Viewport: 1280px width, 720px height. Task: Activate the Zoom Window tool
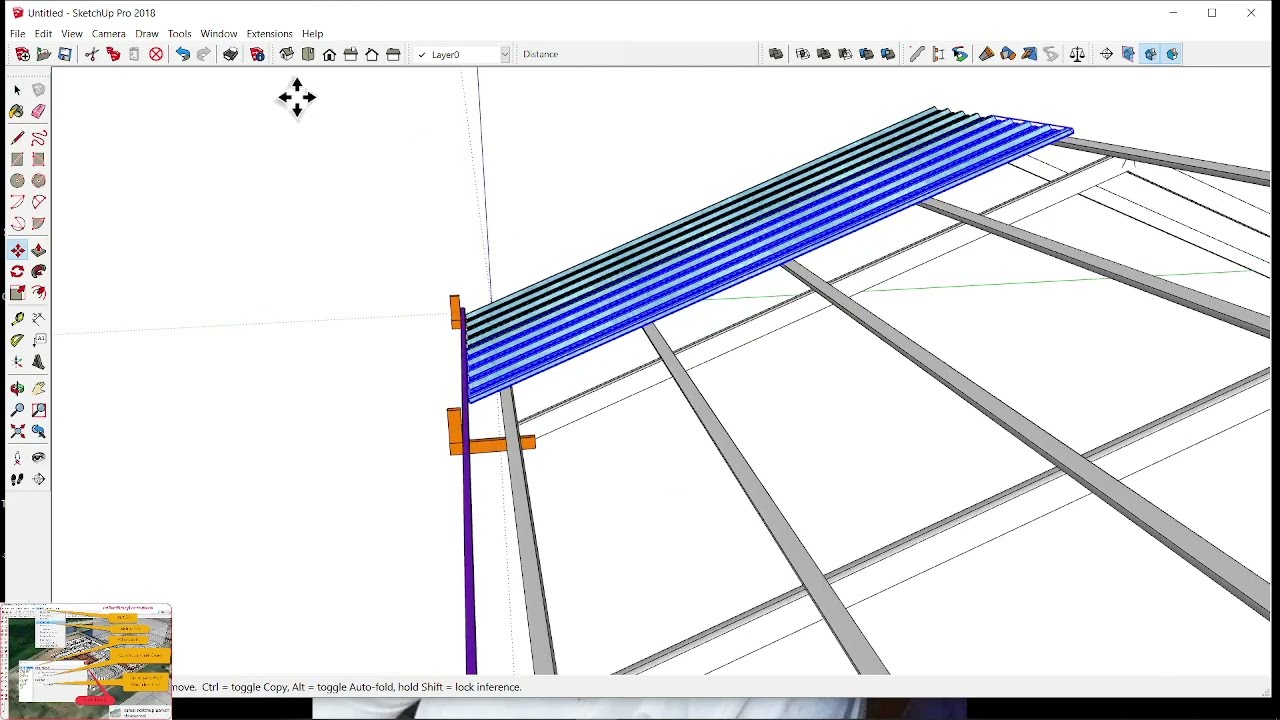[38, 410]
